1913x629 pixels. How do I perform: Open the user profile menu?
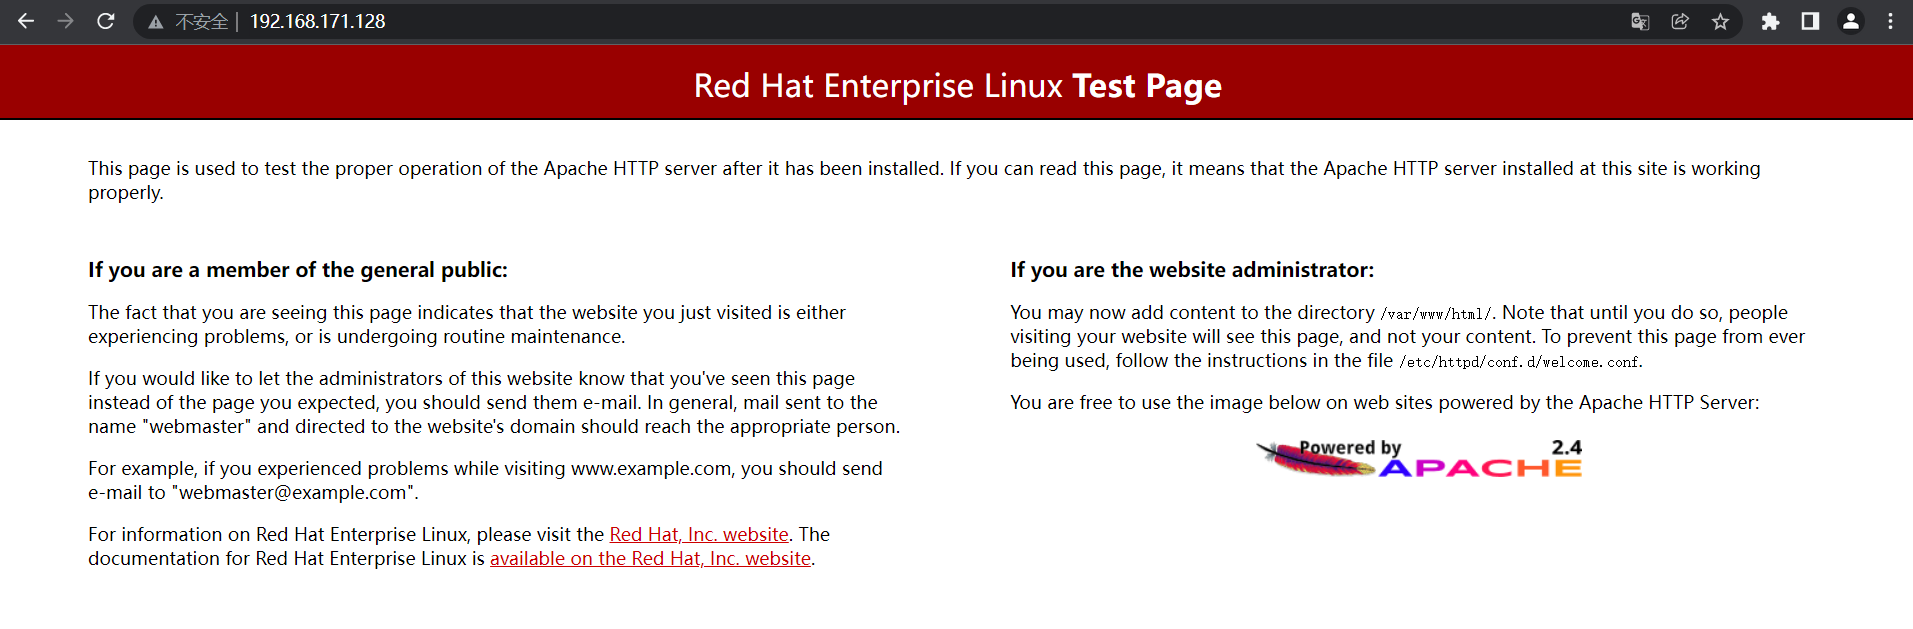(1851, 21)
